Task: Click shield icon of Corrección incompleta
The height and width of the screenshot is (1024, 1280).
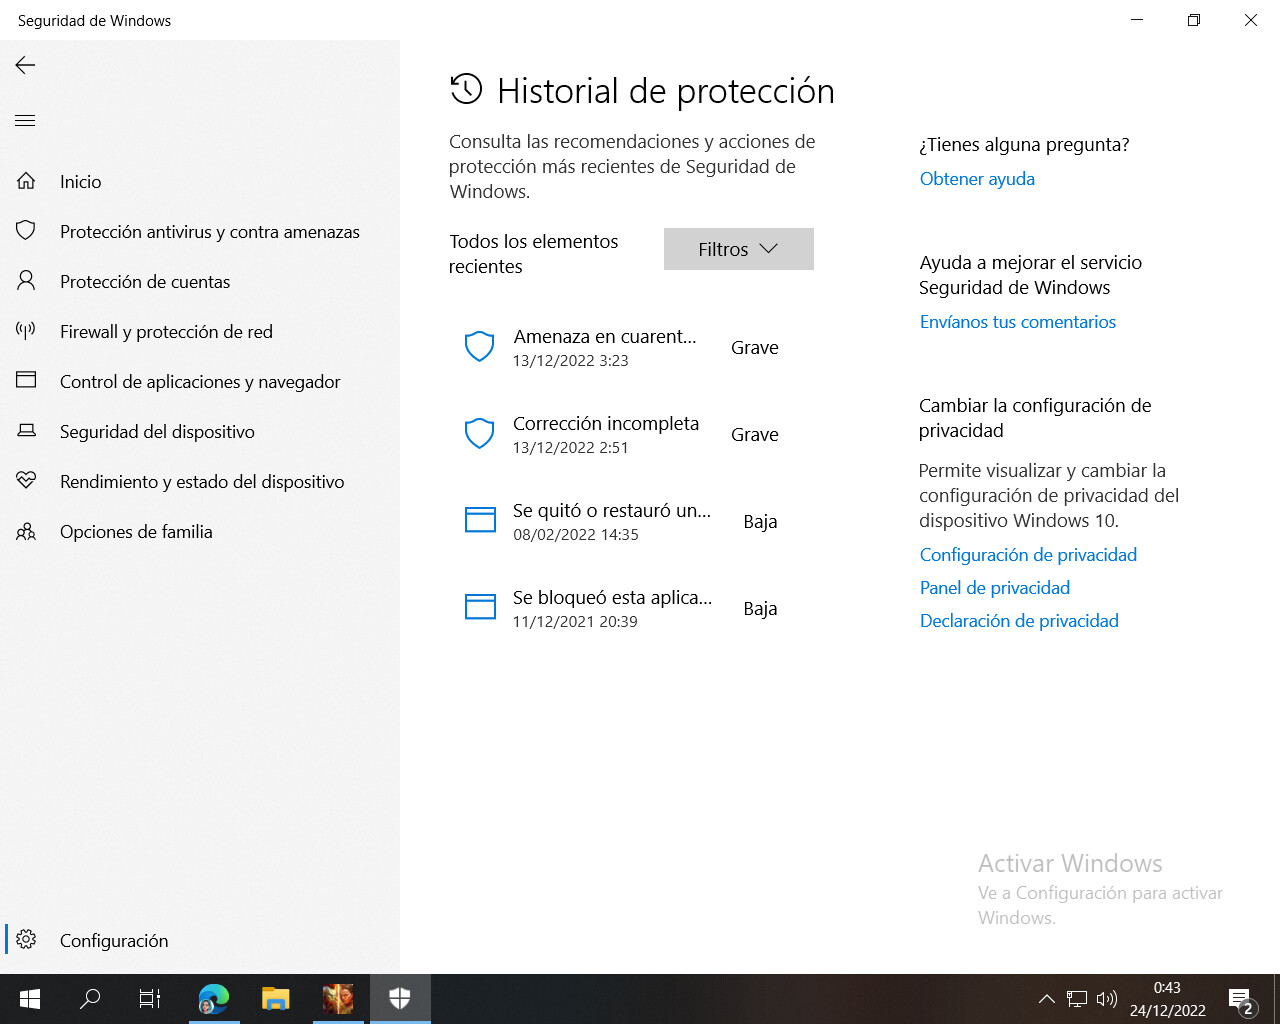Action: (480, 434)
